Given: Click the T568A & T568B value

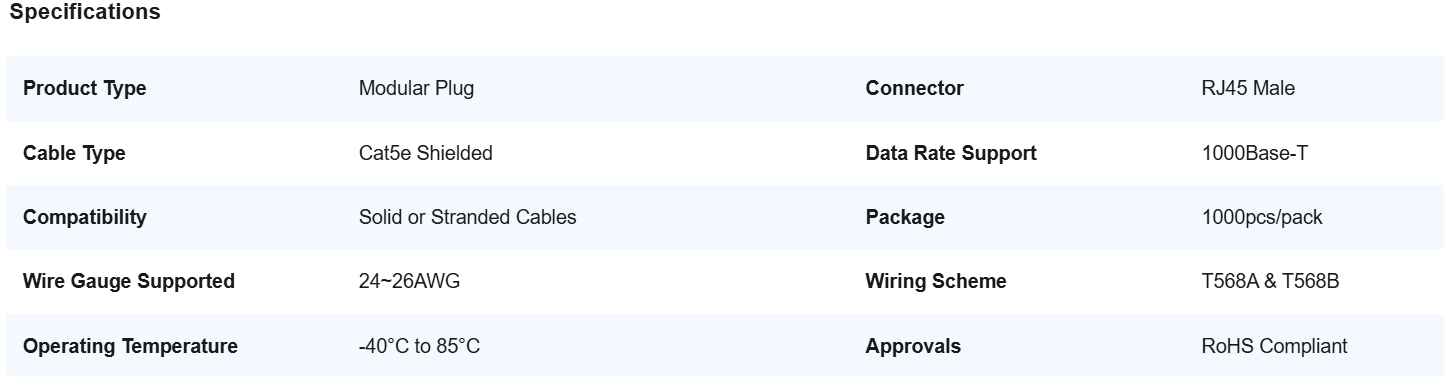Looking at the screenshot, I should tap(1270, 281).
